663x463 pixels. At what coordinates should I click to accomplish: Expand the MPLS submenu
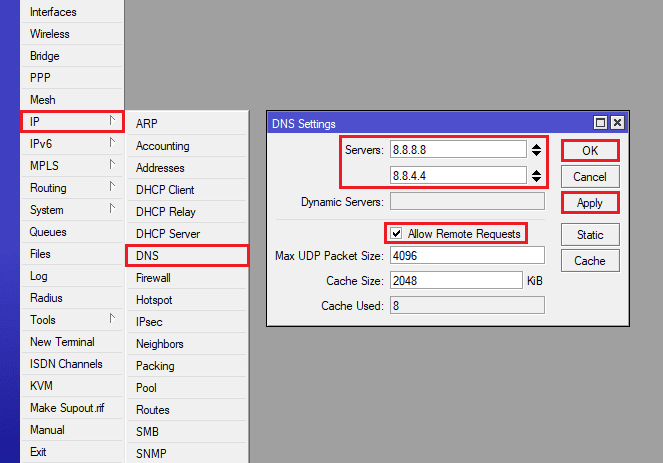(x=72, y=166)
